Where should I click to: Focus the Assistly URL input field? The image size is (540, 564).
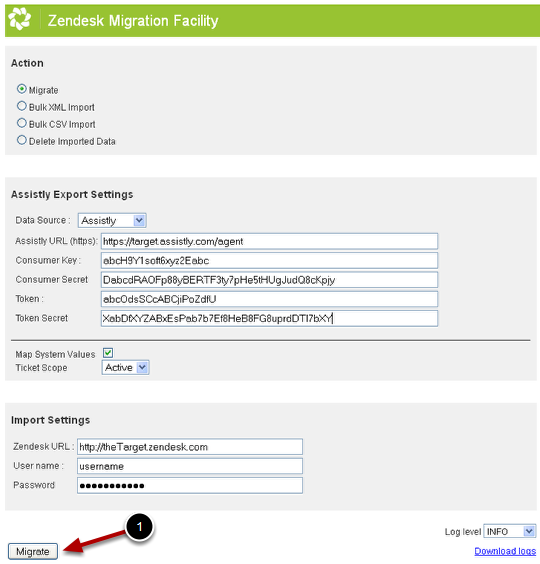click(x=269, y=241)
